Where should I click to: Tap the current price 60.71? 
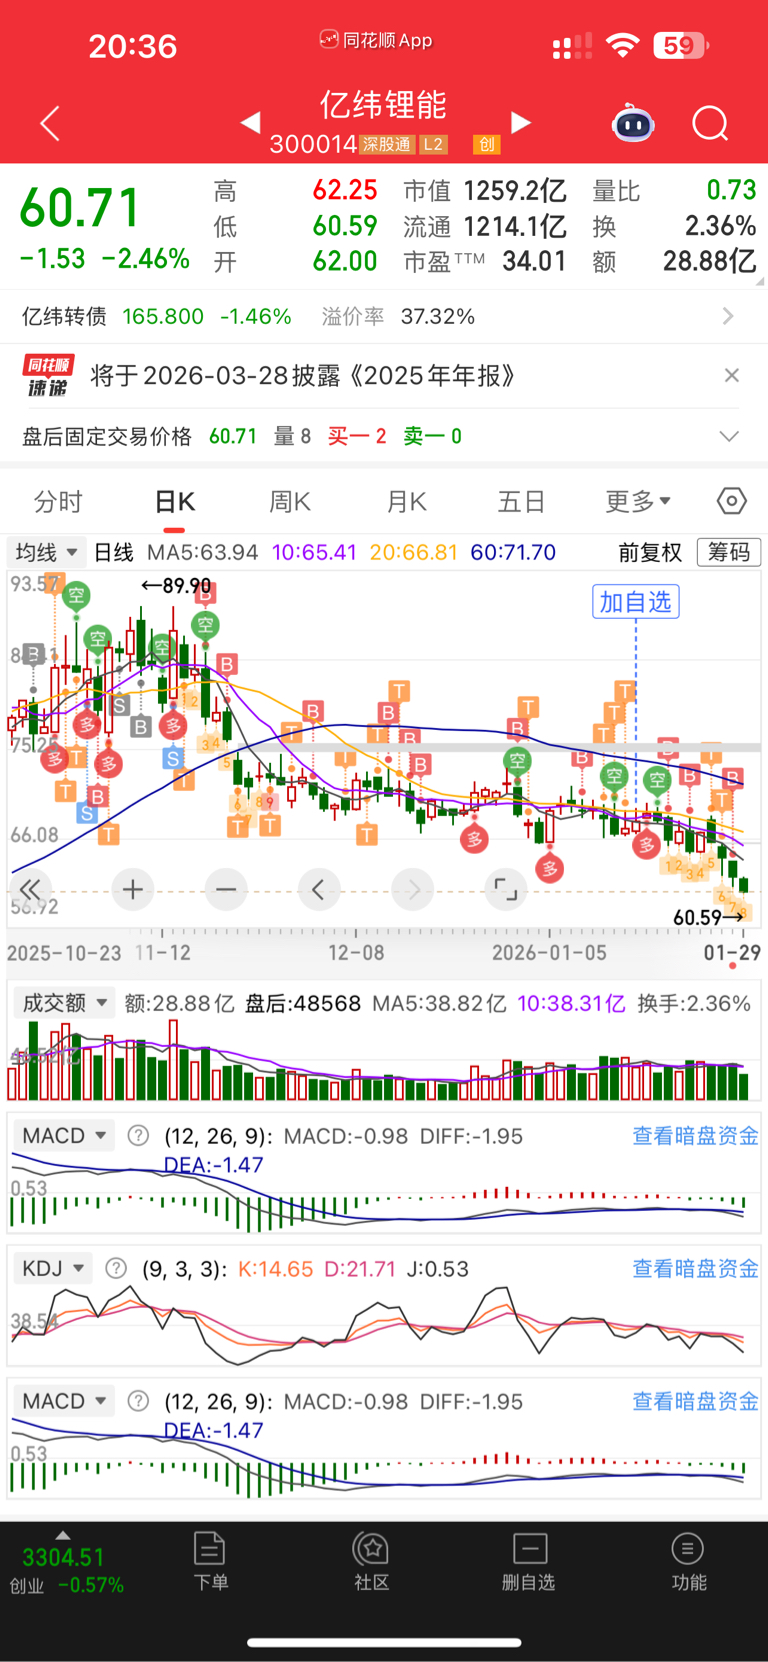(x=80, y=208)
